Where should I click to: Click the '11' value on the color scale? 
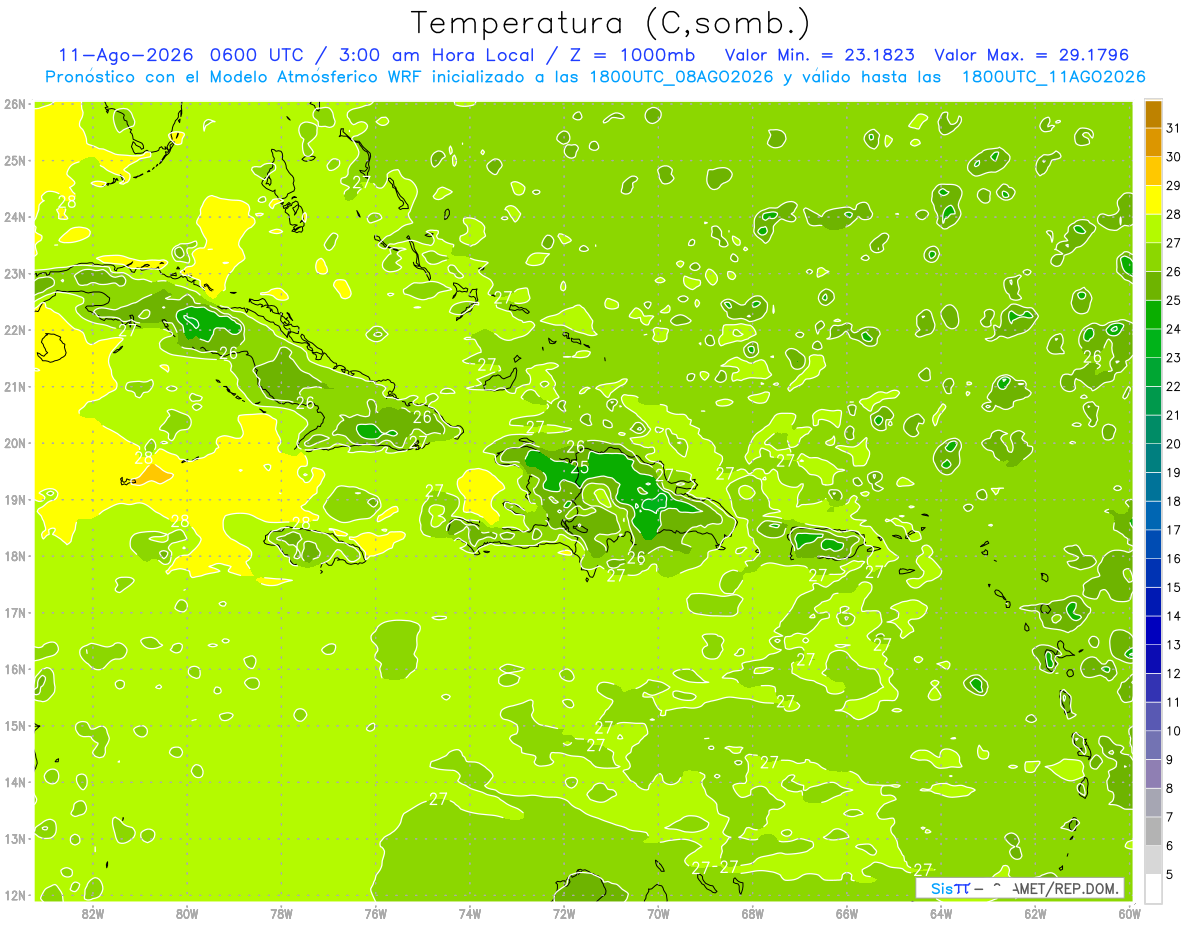click(x=1174, y=702)
